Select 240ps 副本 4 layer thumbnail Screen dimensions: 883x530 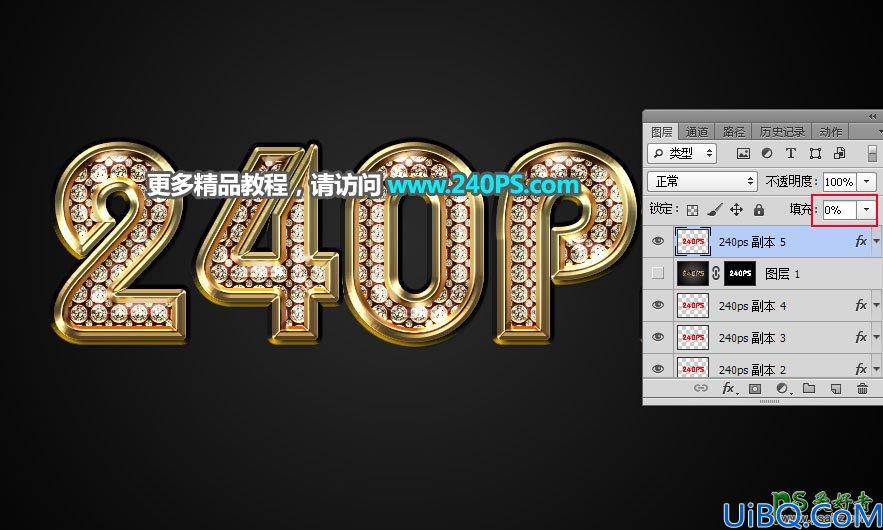tap(693, 305)
